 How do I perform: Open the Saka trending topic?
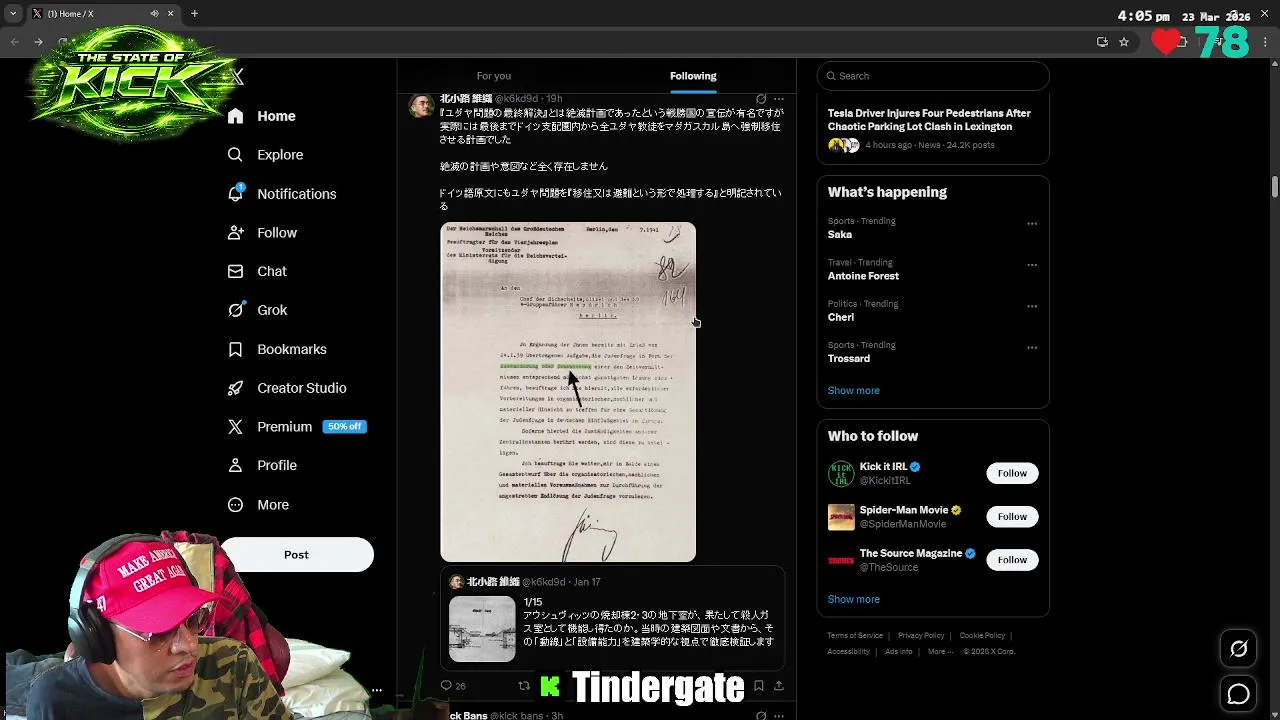tap(840, 235)
